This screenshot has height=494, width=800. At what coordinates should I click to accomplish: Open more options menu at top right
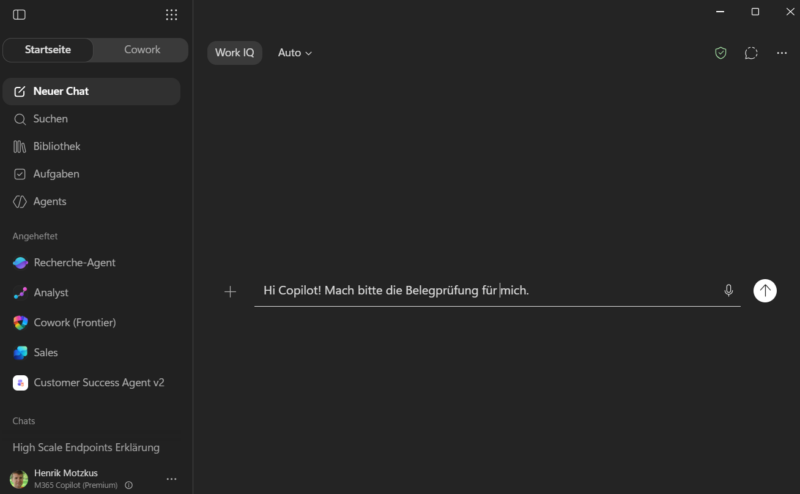(x=782, y=53)
